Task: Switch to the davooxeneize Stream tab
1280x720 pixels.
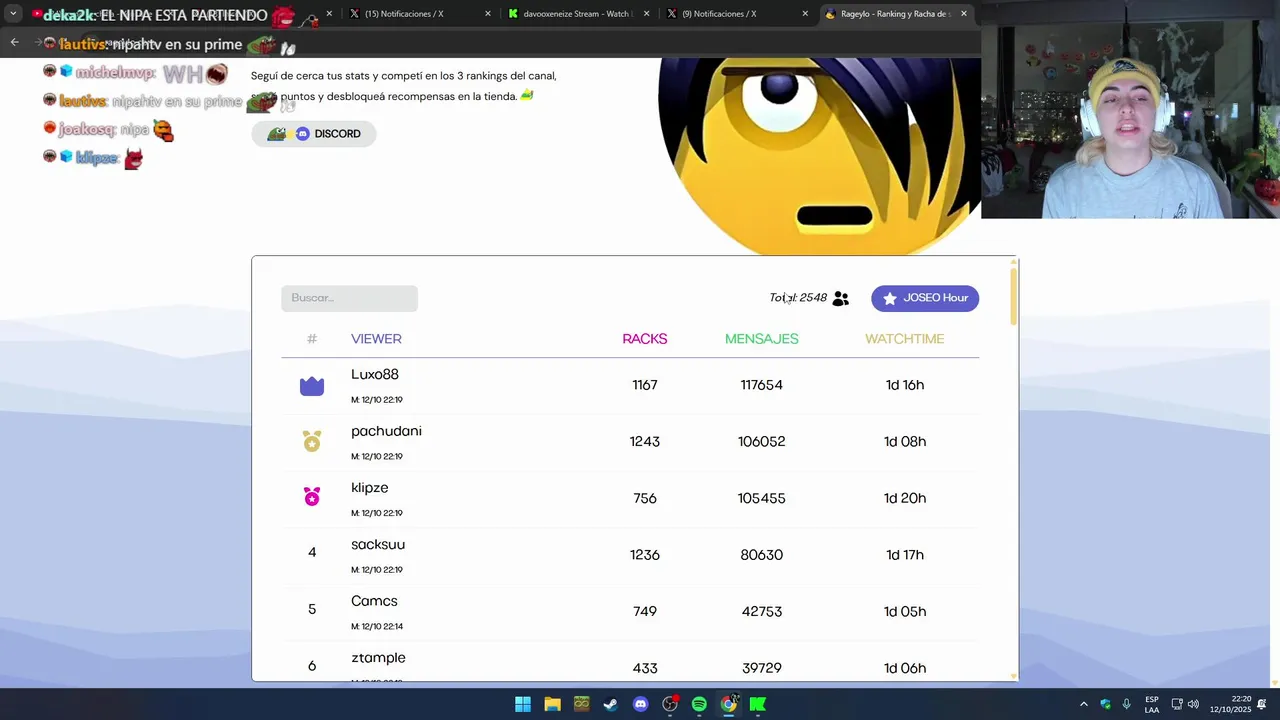Action: (x=578, y=14)
